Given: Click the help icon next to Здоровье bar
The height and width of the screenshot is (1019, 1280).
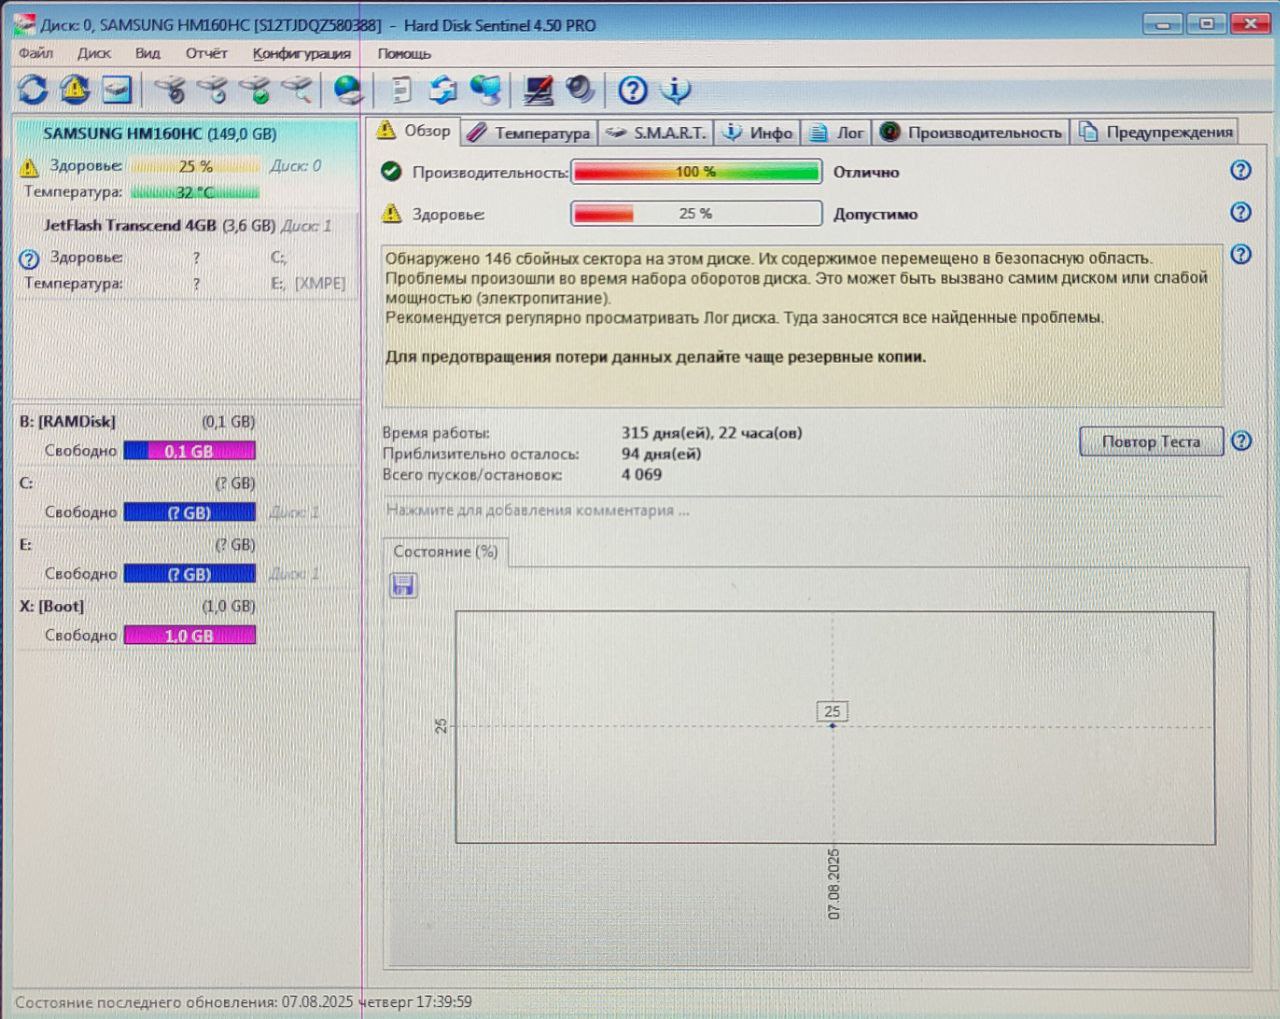Looking at the screenshot, I should pos(1241,212).
